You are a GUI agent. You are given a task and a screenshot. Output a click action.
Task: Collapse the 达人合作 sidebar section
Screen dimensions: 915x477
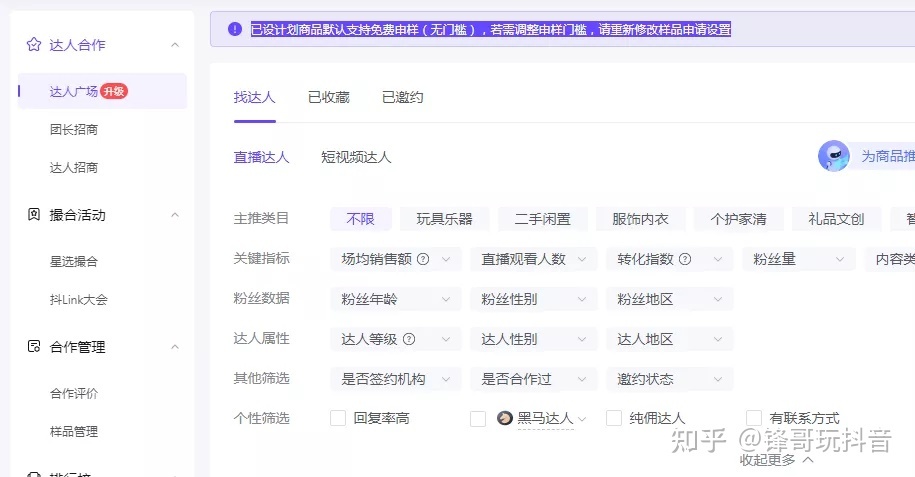coord(175,45)
